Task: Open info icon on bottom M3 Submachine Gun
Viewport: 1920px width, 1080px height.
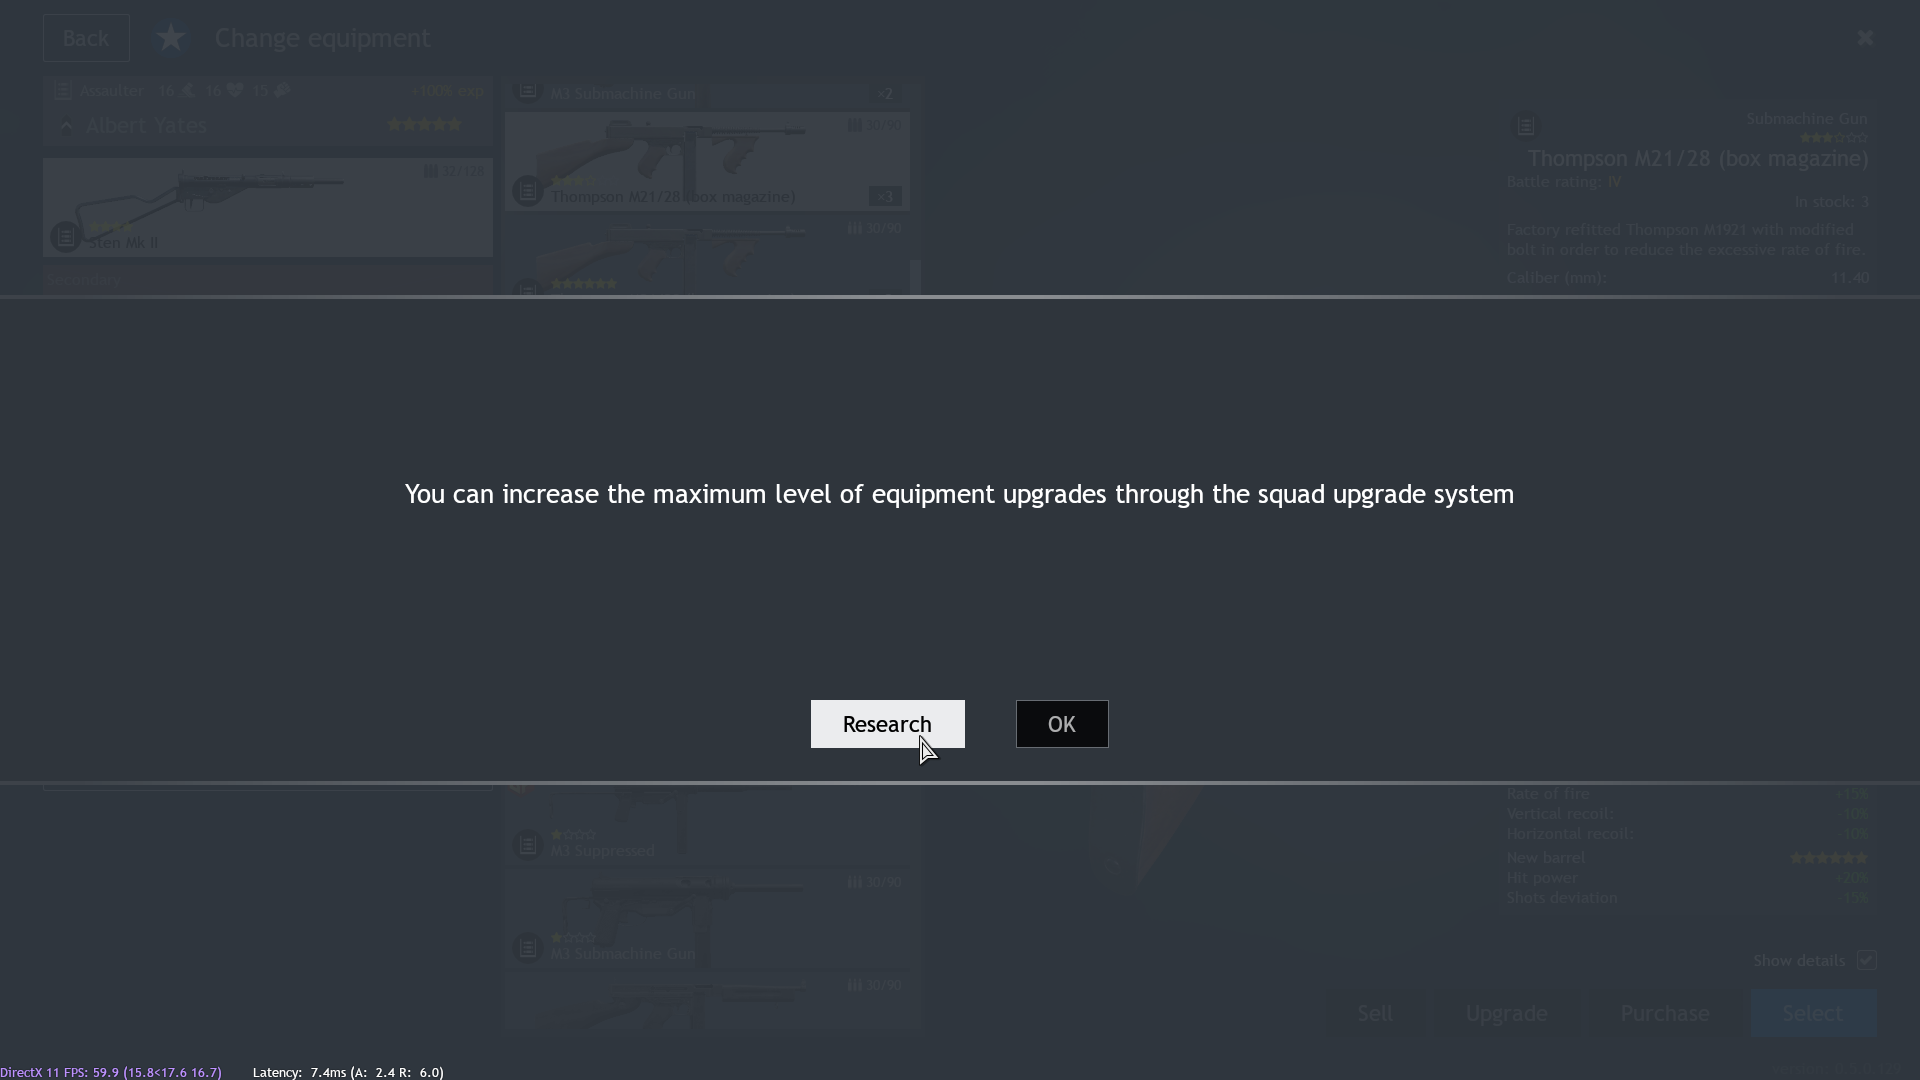Action: (528, 947)
